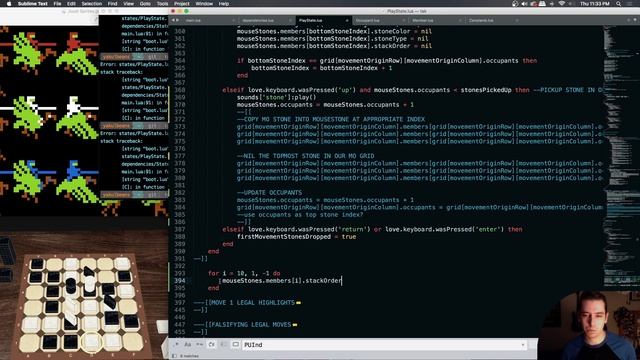Open the find history dropdown arrow

523,345
